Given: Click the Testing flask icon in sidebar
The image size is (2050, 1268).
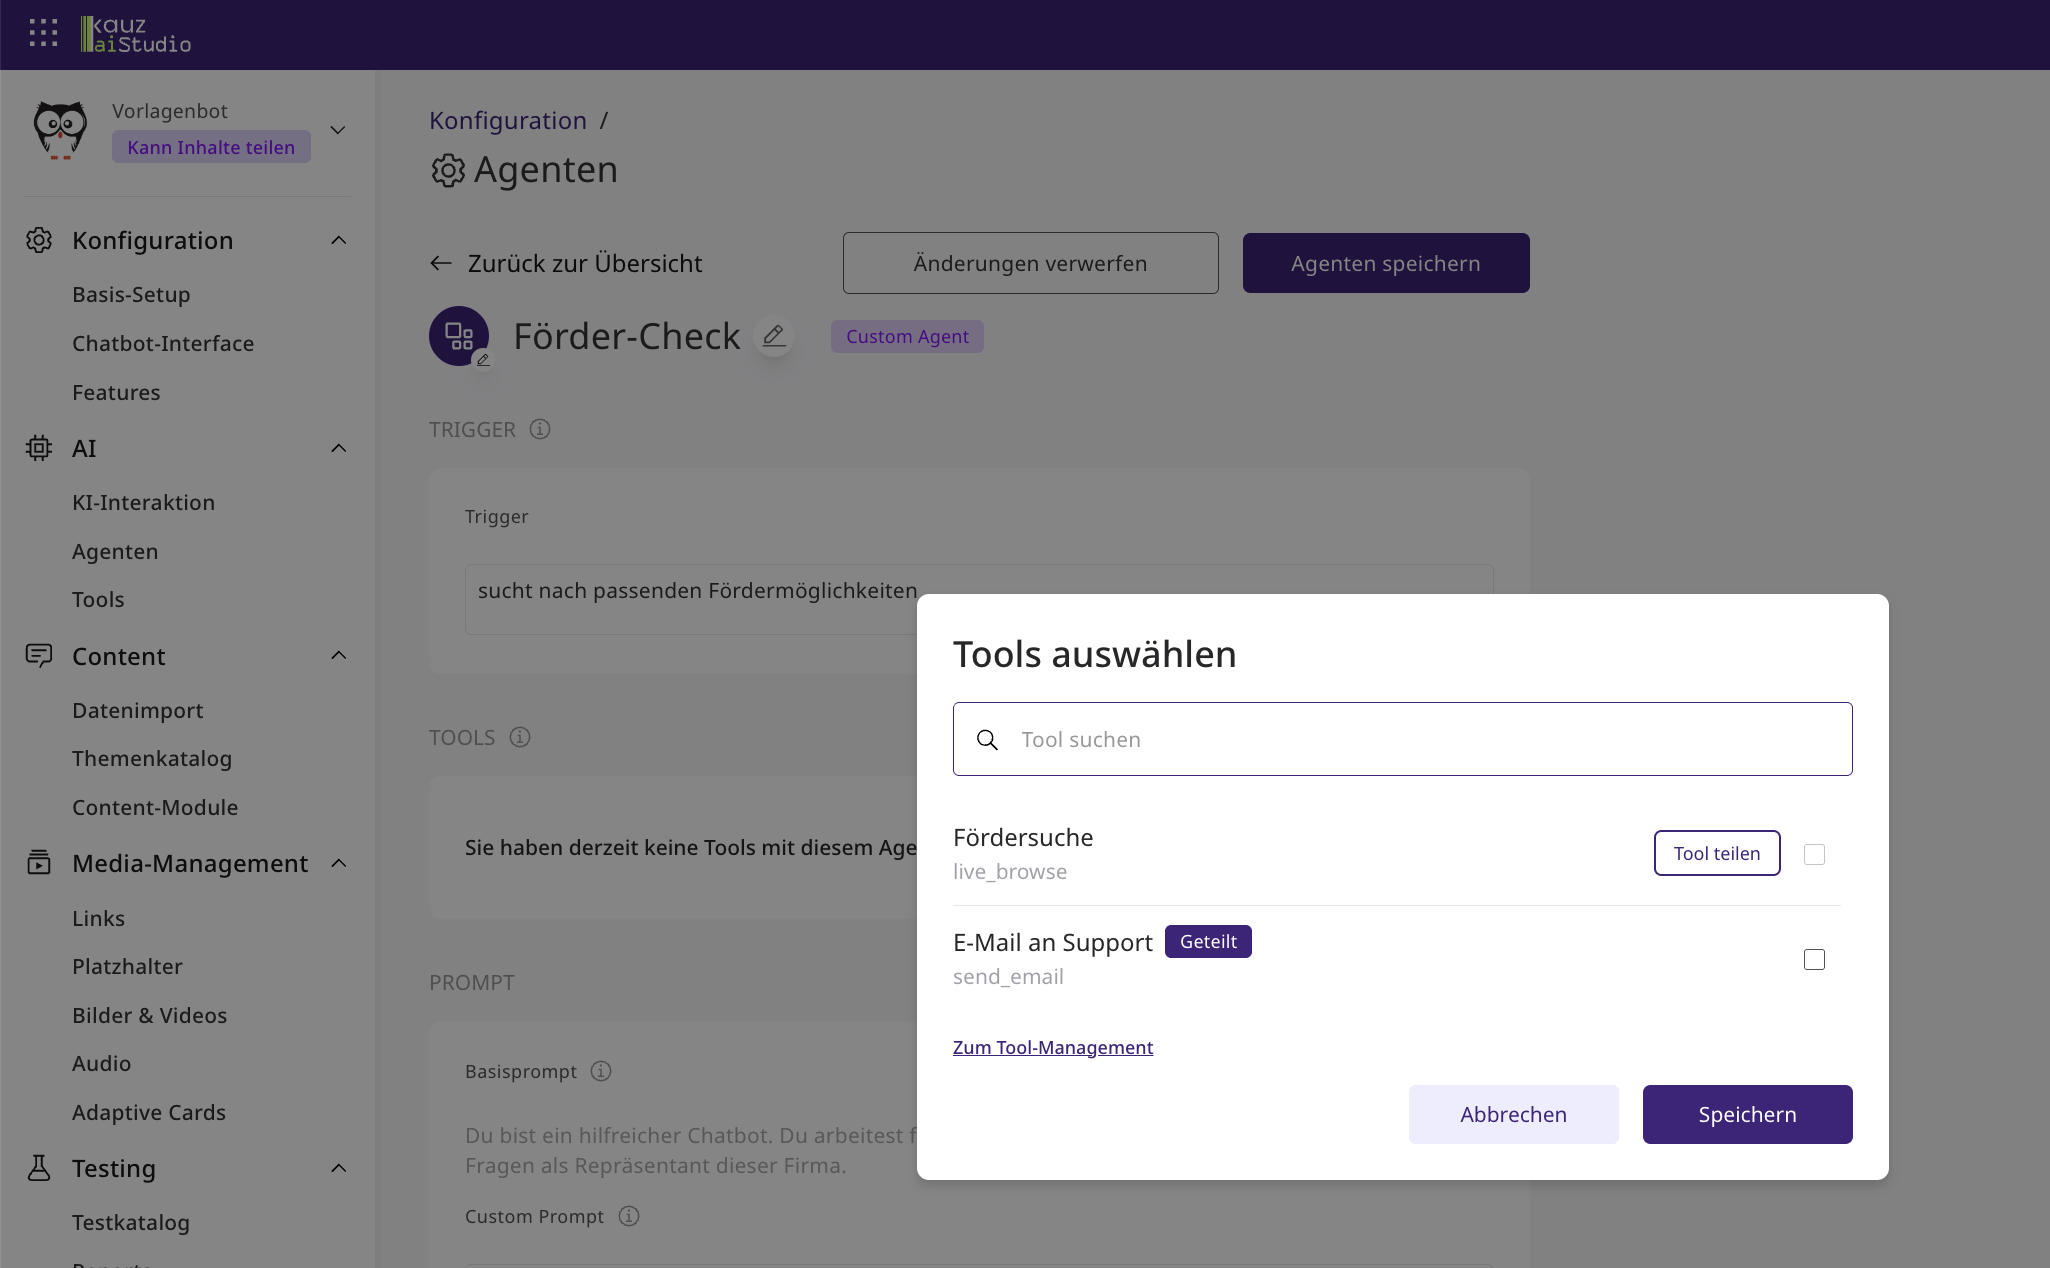Looking at the screenshot, I should tap(39, 1168).
